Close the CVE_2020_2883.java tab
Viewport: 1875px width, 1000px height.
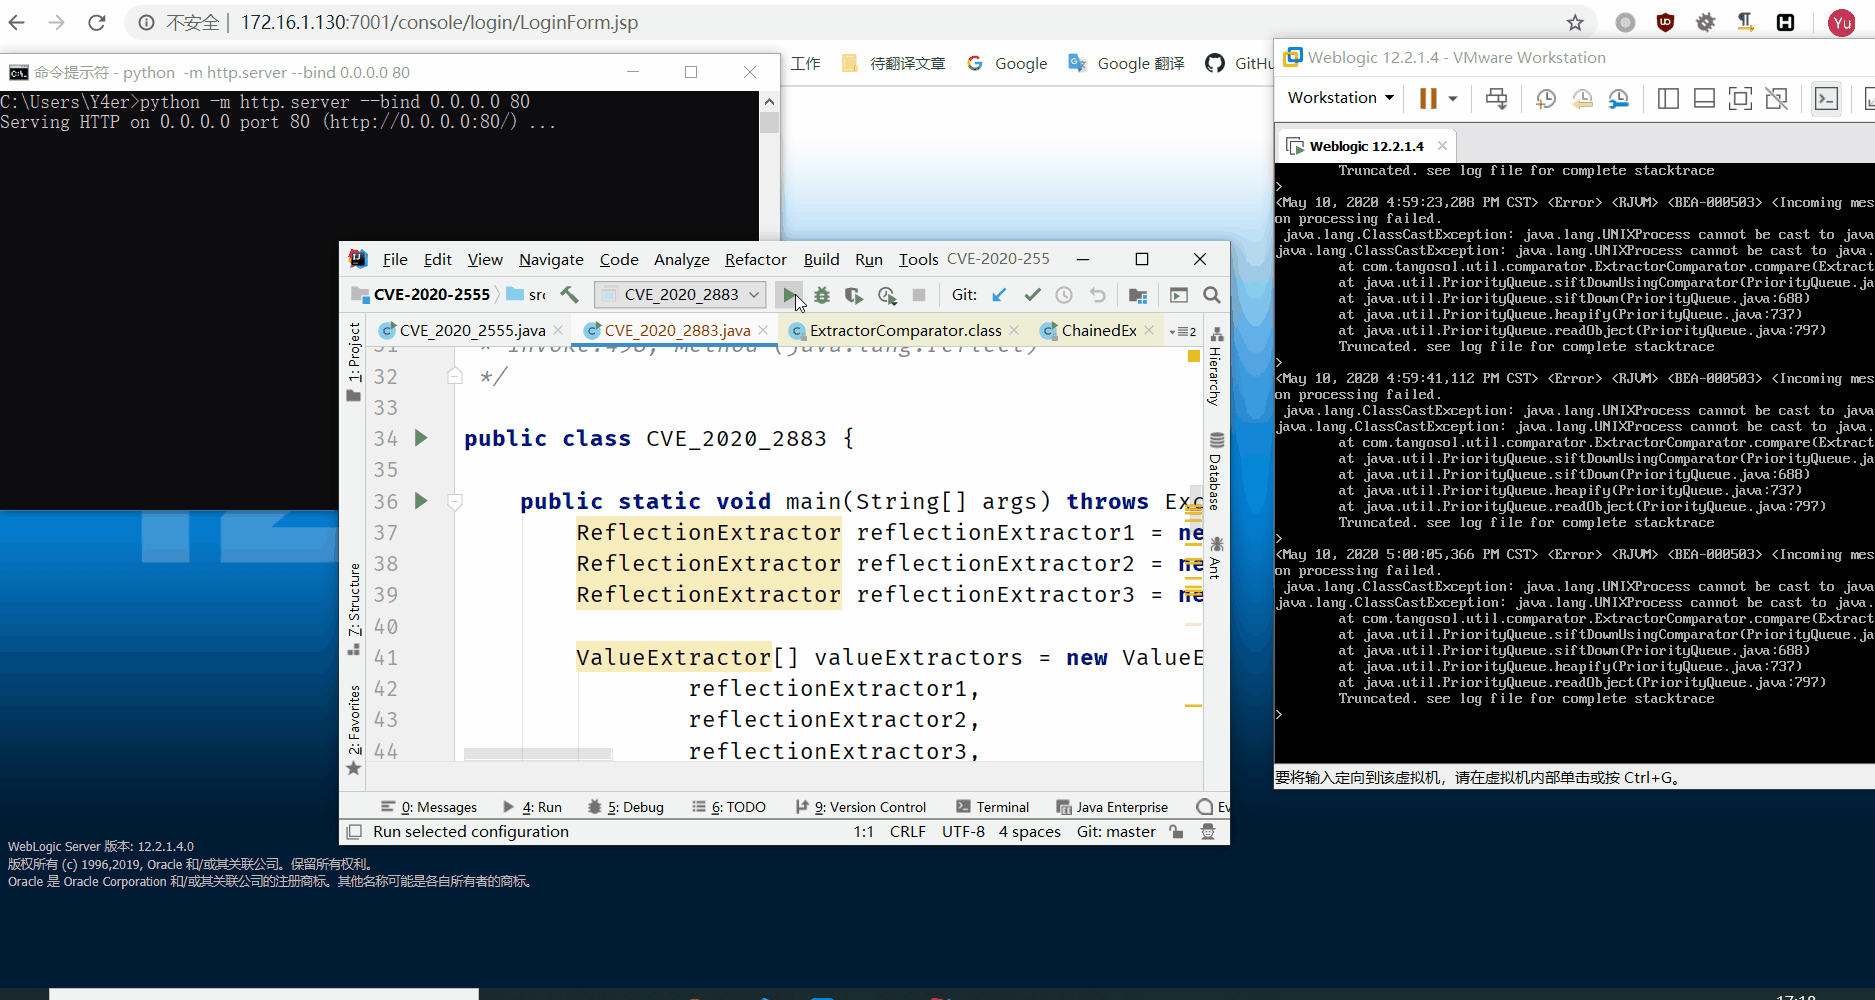pos(764,330)
